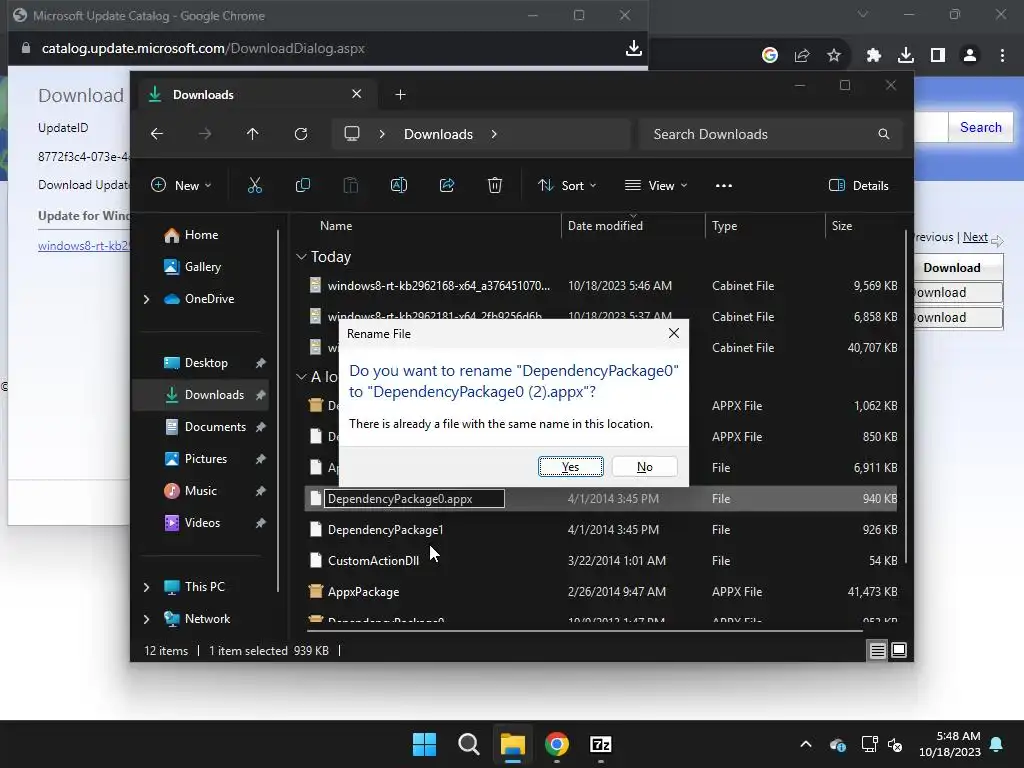The image size is (1024, 768).
Task: Add a new Explorer tab
Action: pos(400,95)
